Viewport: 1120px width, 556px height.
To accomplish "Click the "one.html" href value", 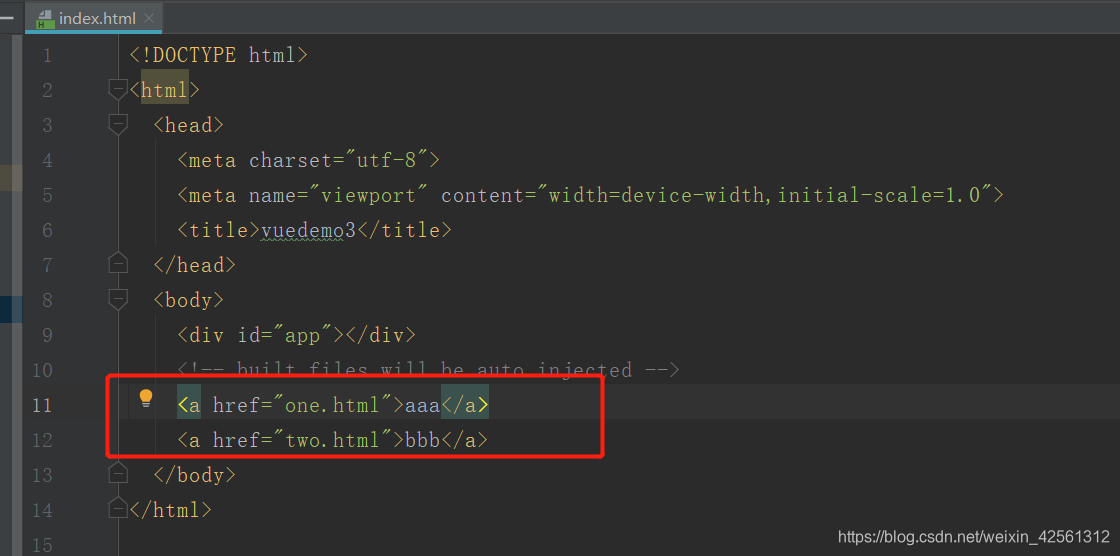I will (x=332, y=405).
